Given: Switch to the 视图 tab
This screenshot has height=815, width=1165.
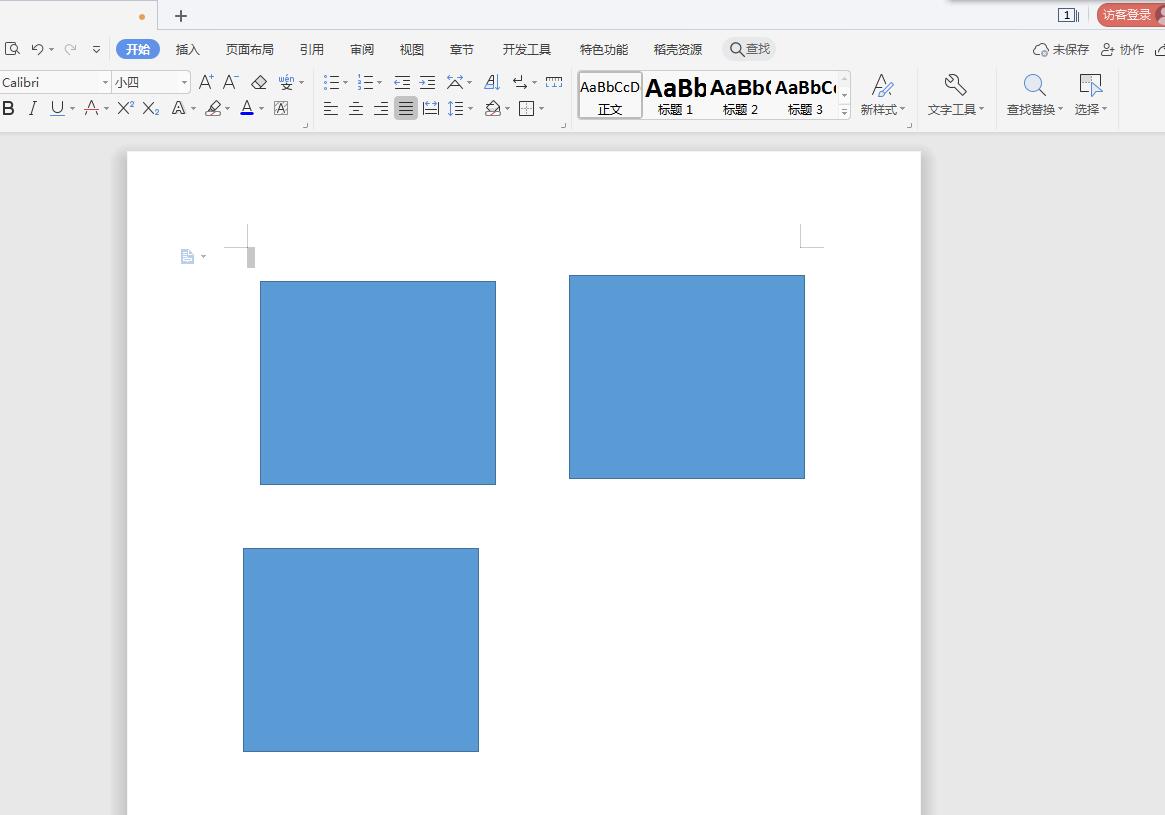Looking at the screenshot, I should 412,49.
